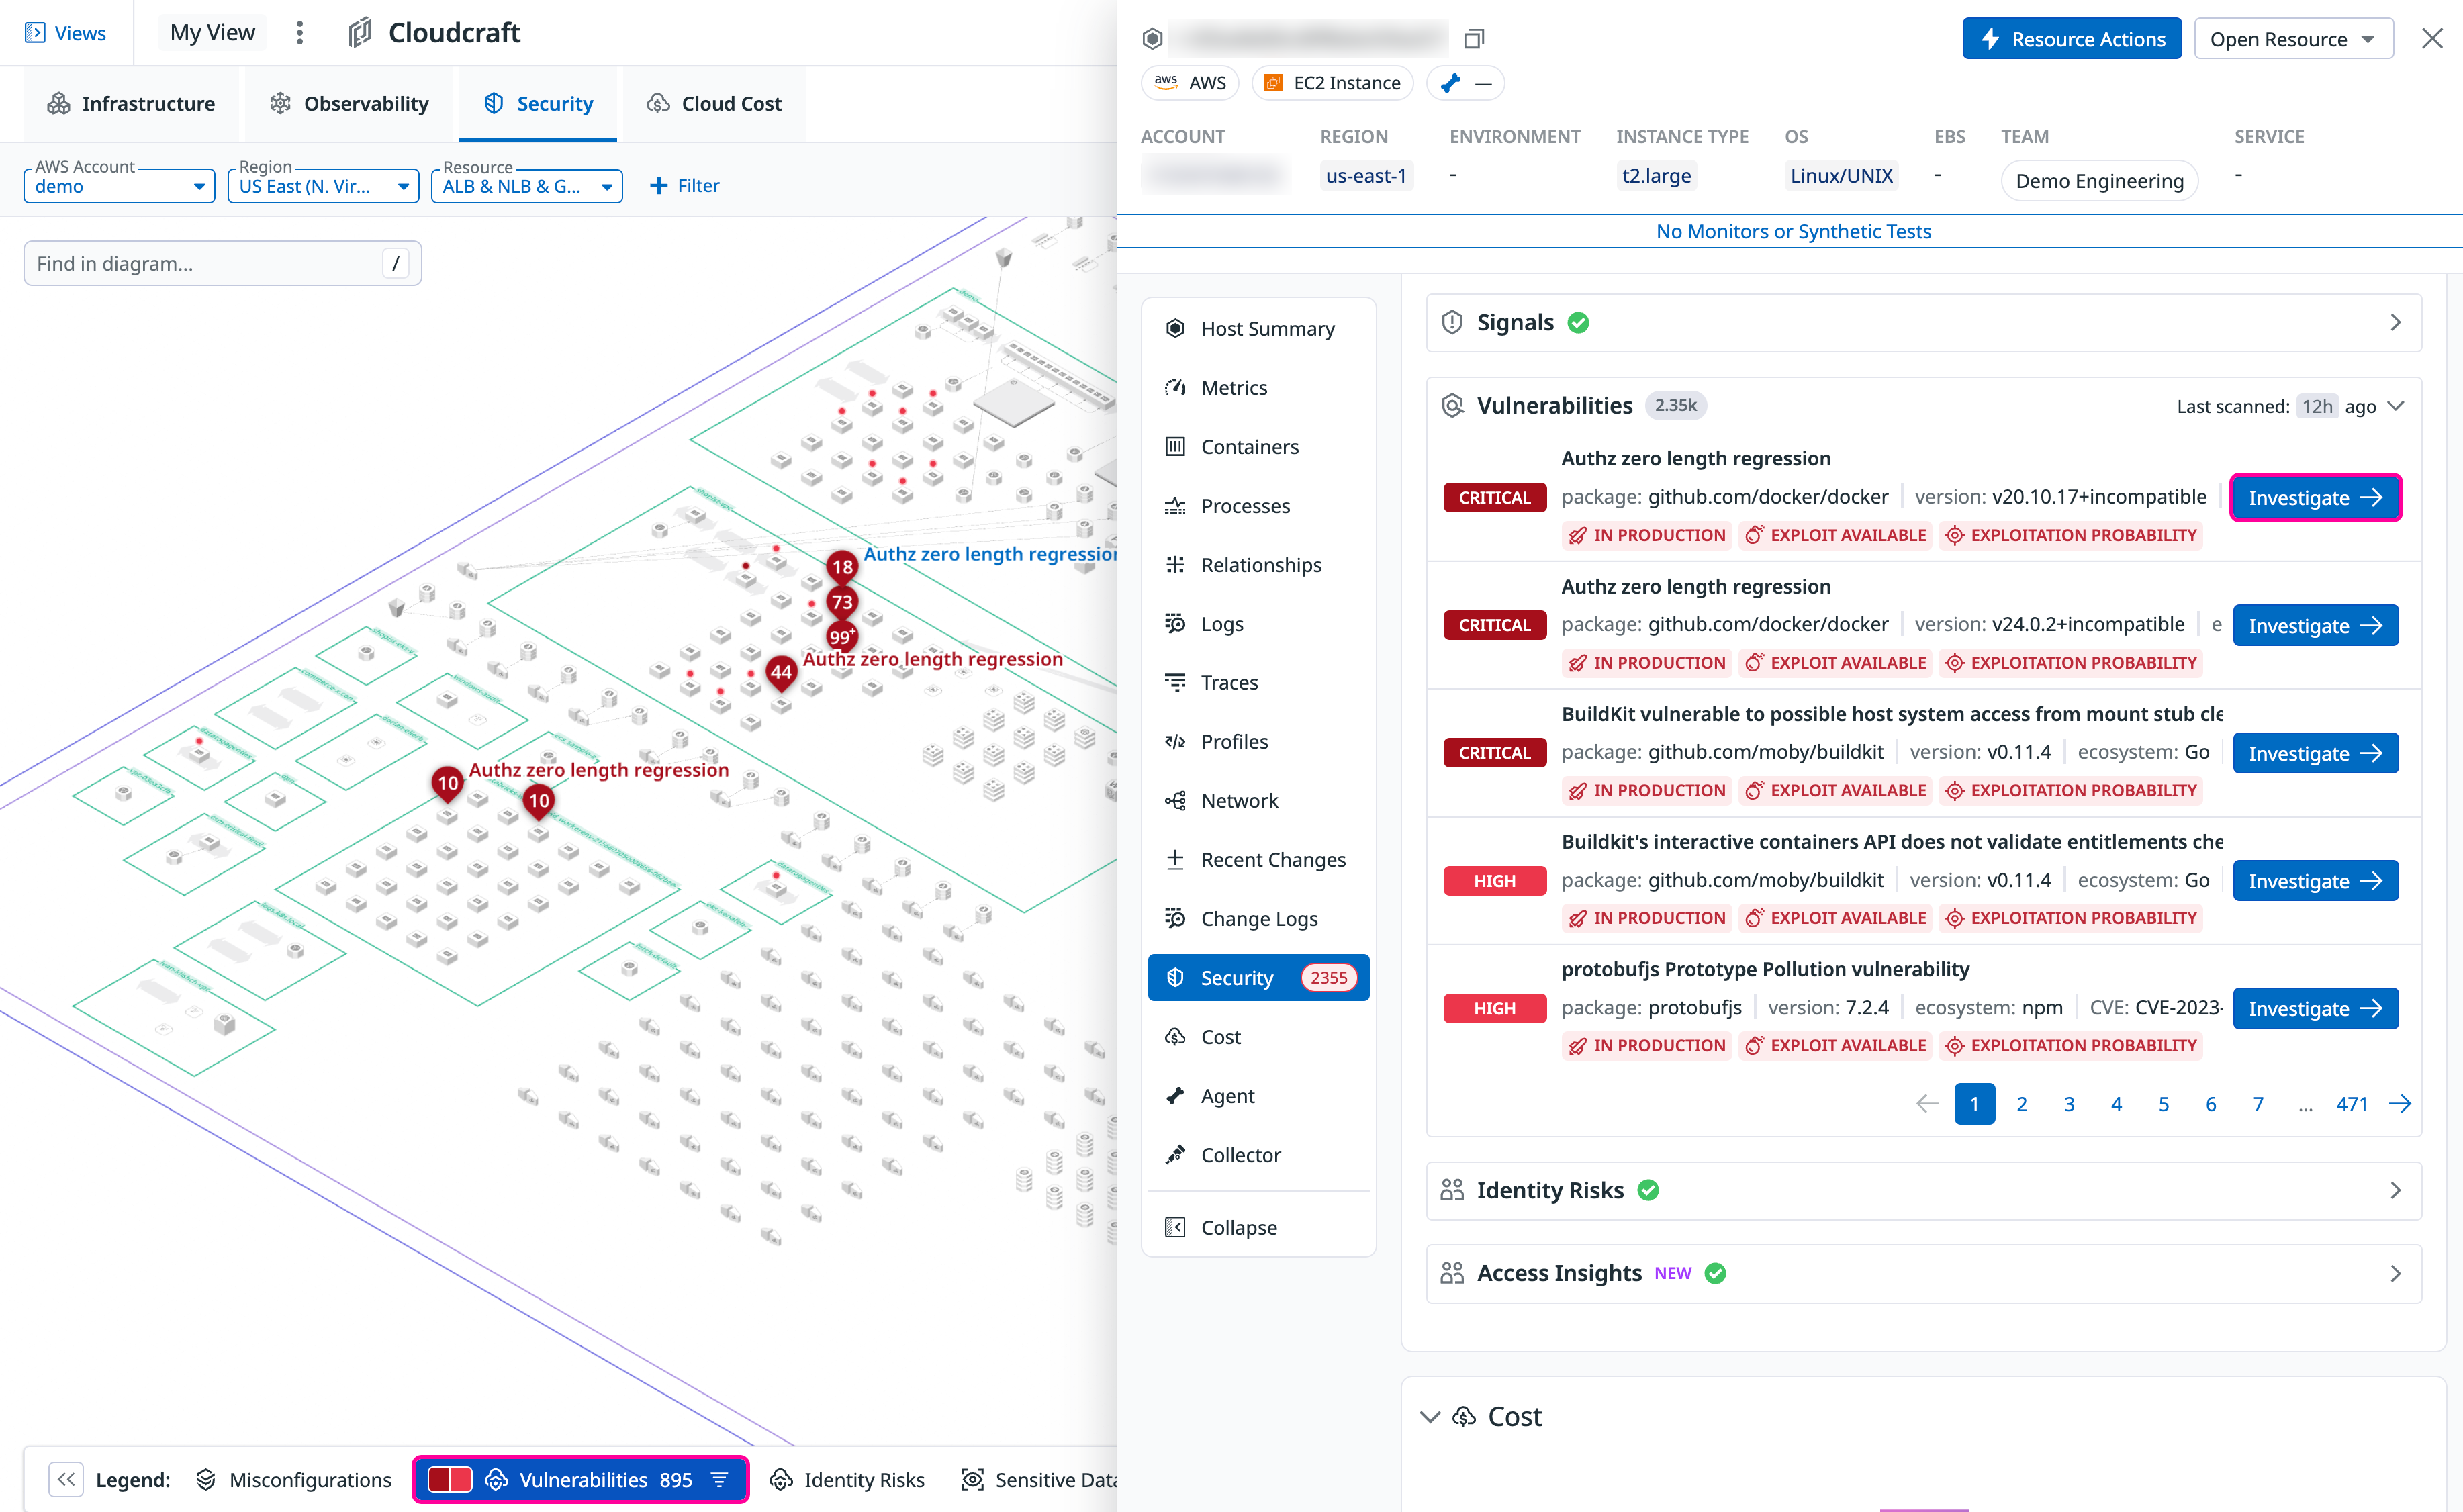
Task: Click the AWS tag chip
Action: click(x=1190, y=83)
